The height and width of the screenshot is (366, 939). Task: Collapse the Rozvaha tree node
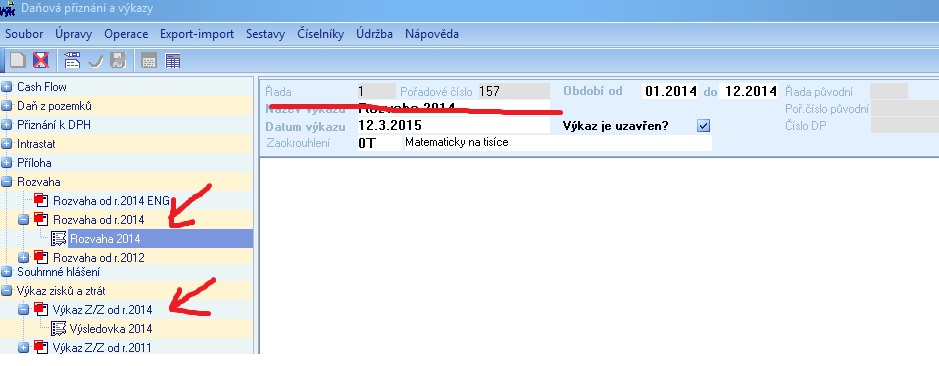pyautogui.click(x=7, y=182)
